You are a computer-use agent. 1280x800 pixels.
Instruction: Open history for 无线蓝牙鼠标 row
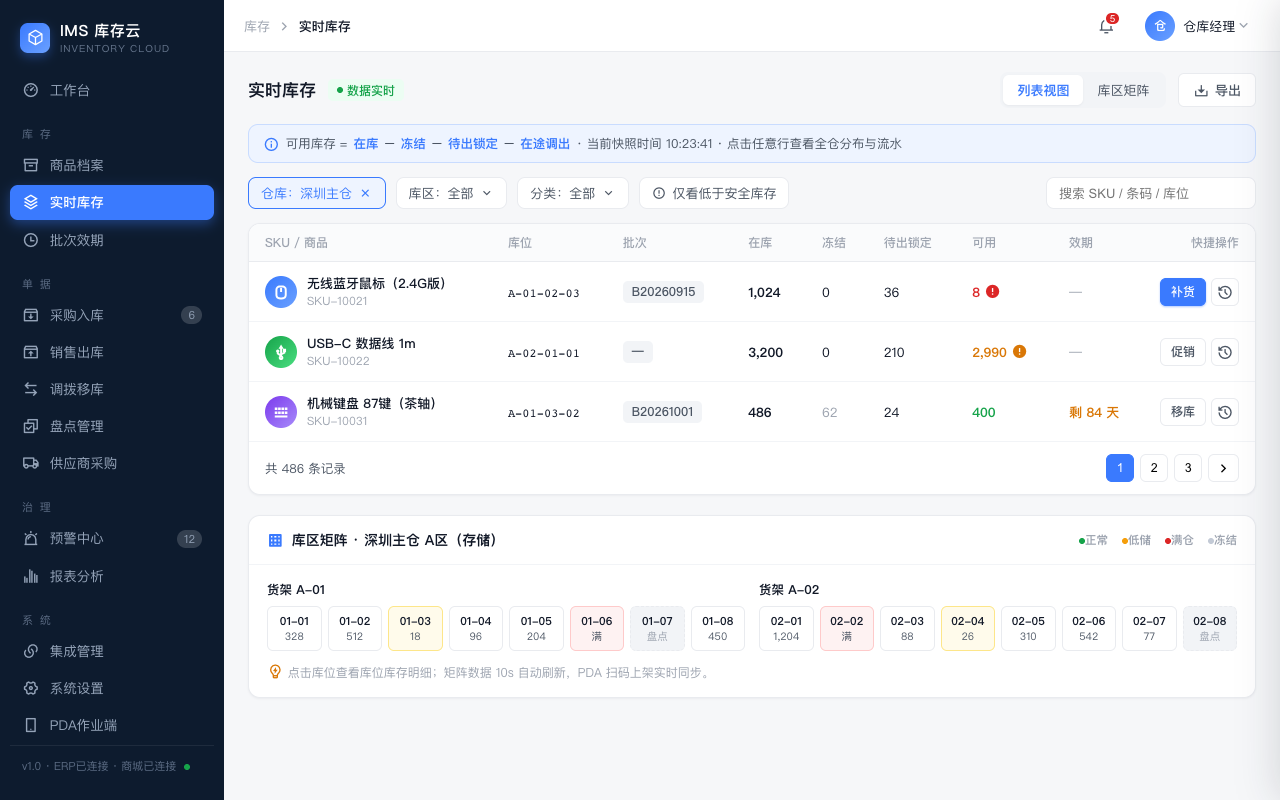(1225, 292)
